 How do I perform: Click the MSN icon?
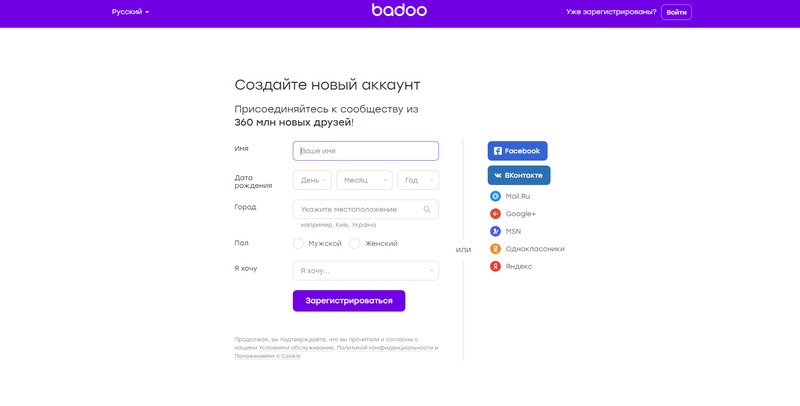(495, 231)
